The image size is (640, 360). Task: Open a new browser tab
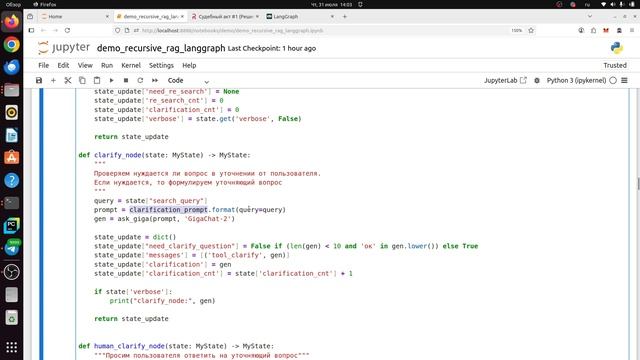coord(344,17)
